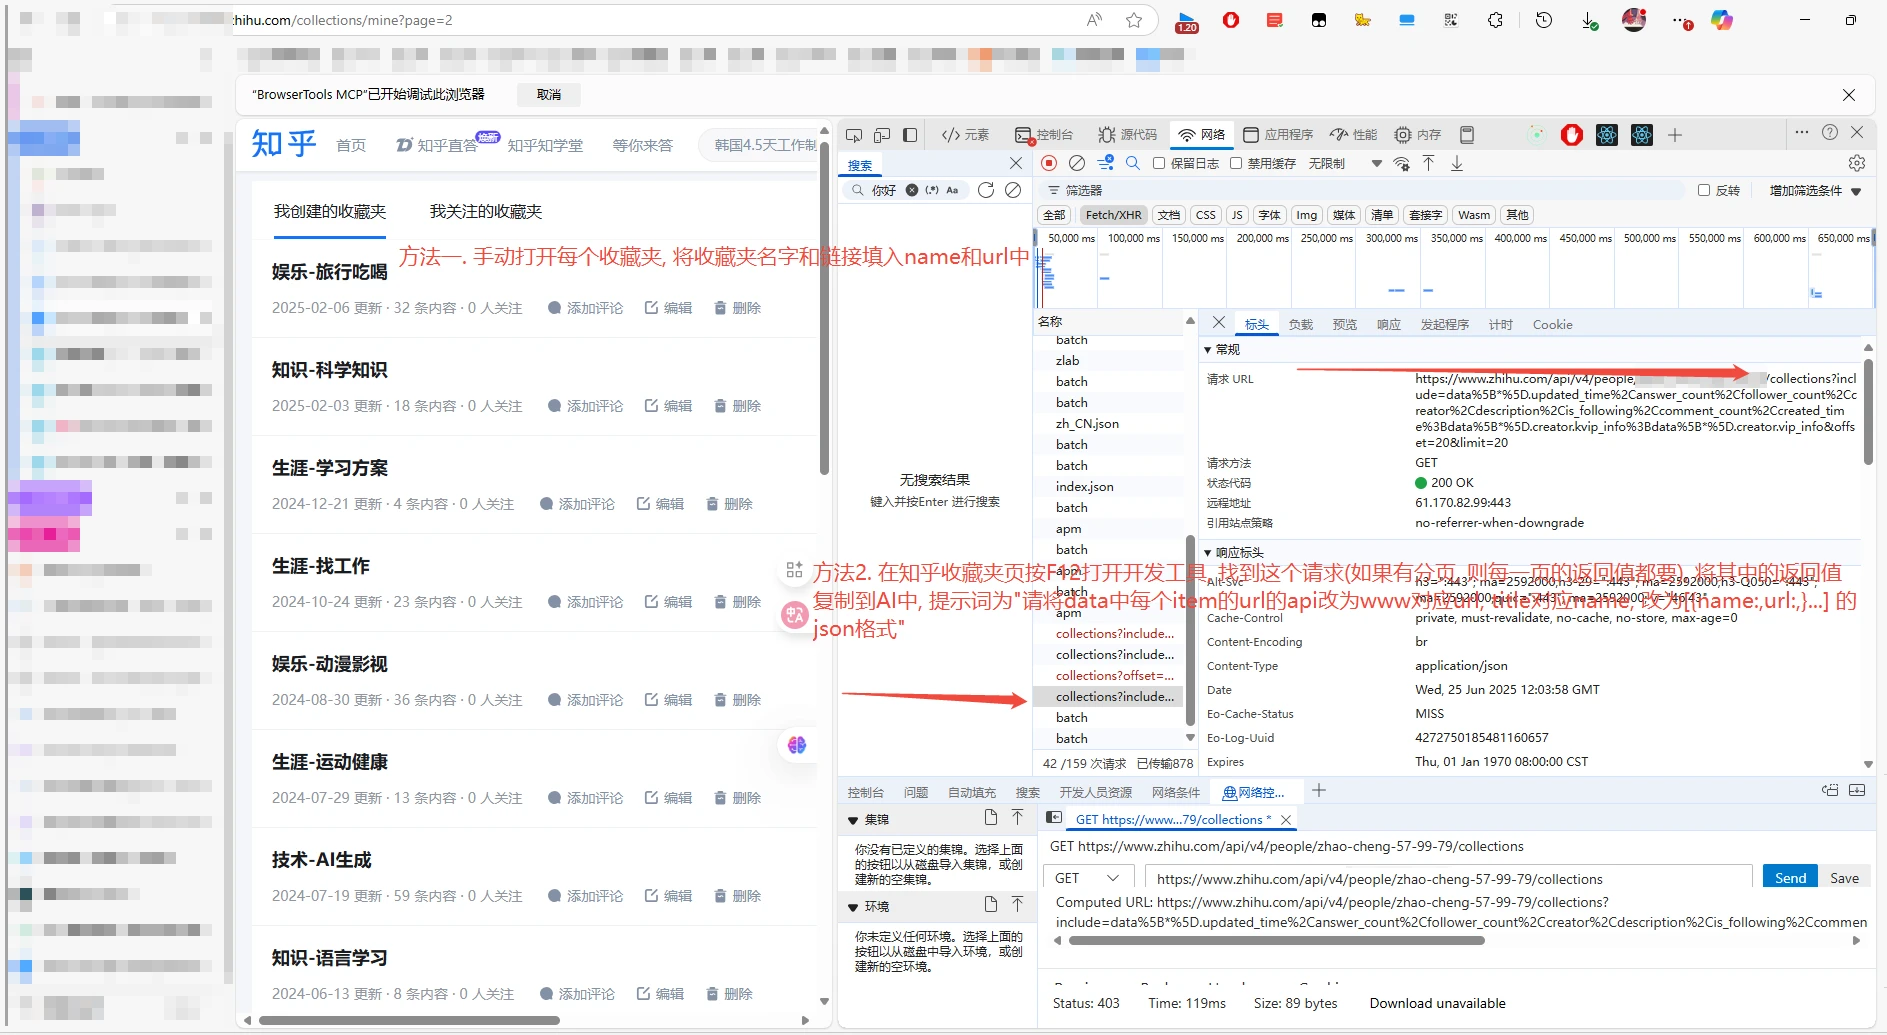1887x1035 pixels.
Task: Switch to the 响应 tab
Action: coord(1389,324)
